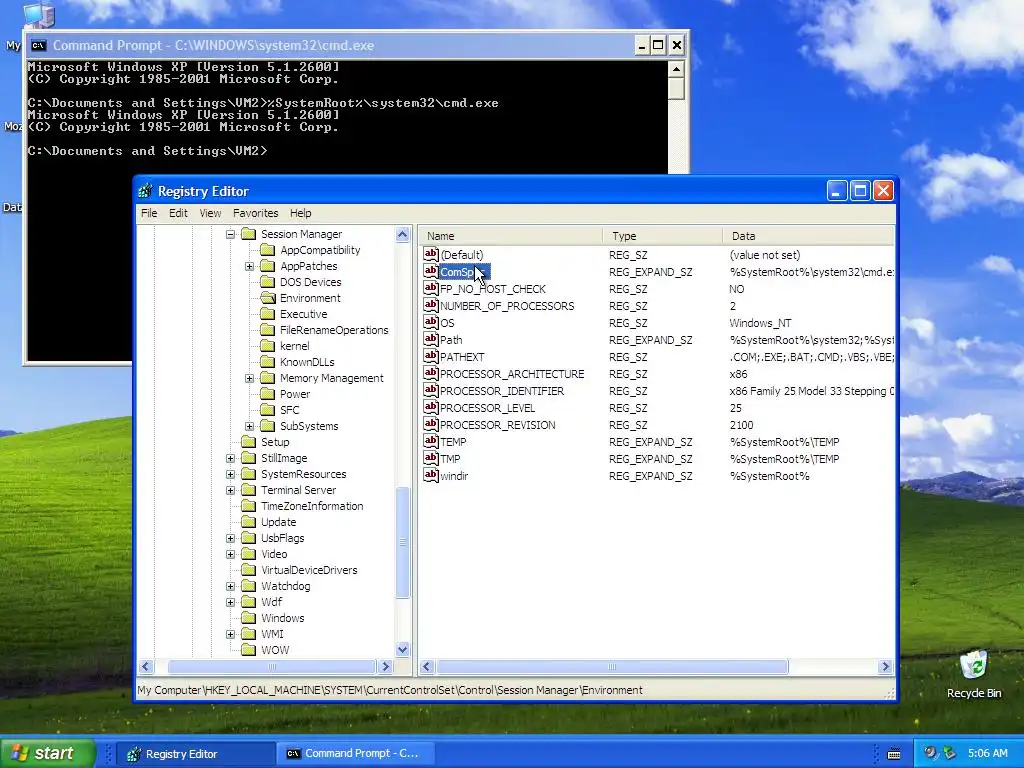
Task: Switch to Command Prompt taskbar button
Action: pyautogui.click(x=355, y=754)
